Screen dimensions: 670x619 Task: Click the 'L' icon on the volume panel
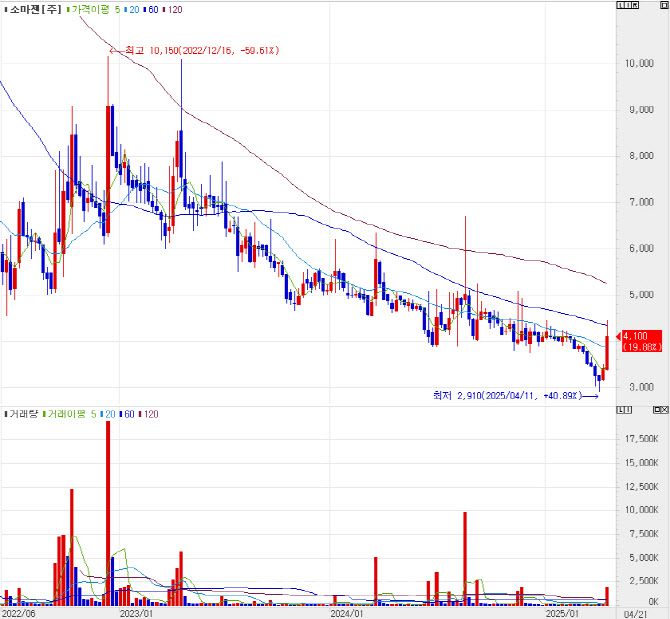[622, 410]
